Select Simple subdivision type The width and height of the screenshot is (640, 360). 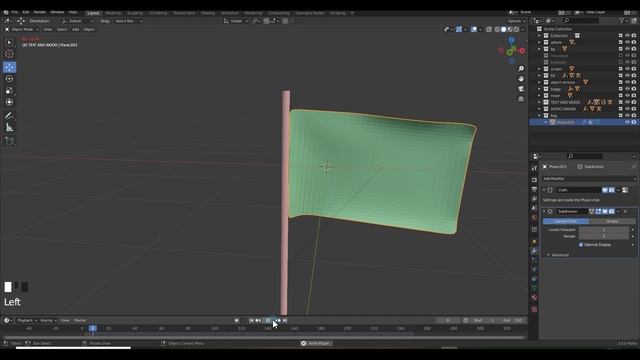[x=612, y=221]
